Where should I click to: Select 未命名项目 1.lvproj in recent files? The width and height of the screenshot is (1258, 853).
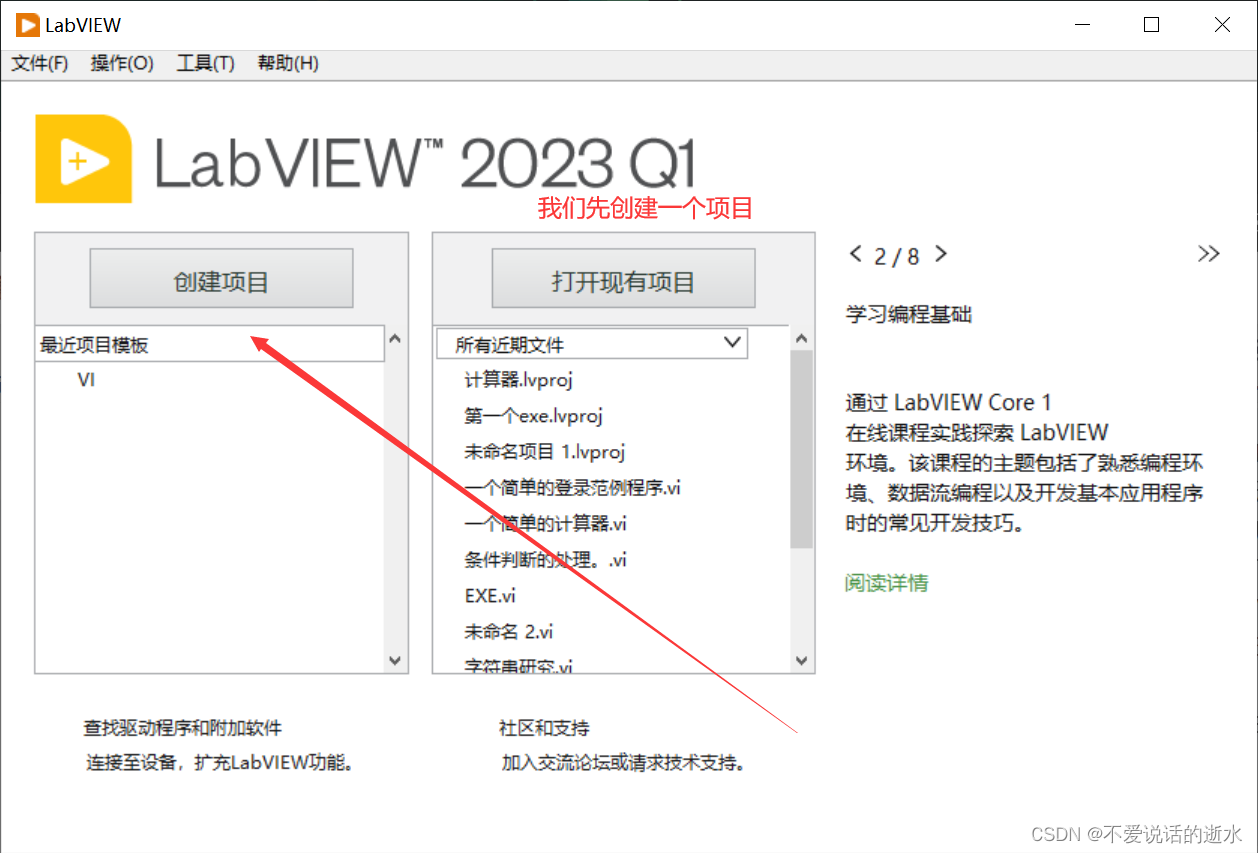point(544,452)
